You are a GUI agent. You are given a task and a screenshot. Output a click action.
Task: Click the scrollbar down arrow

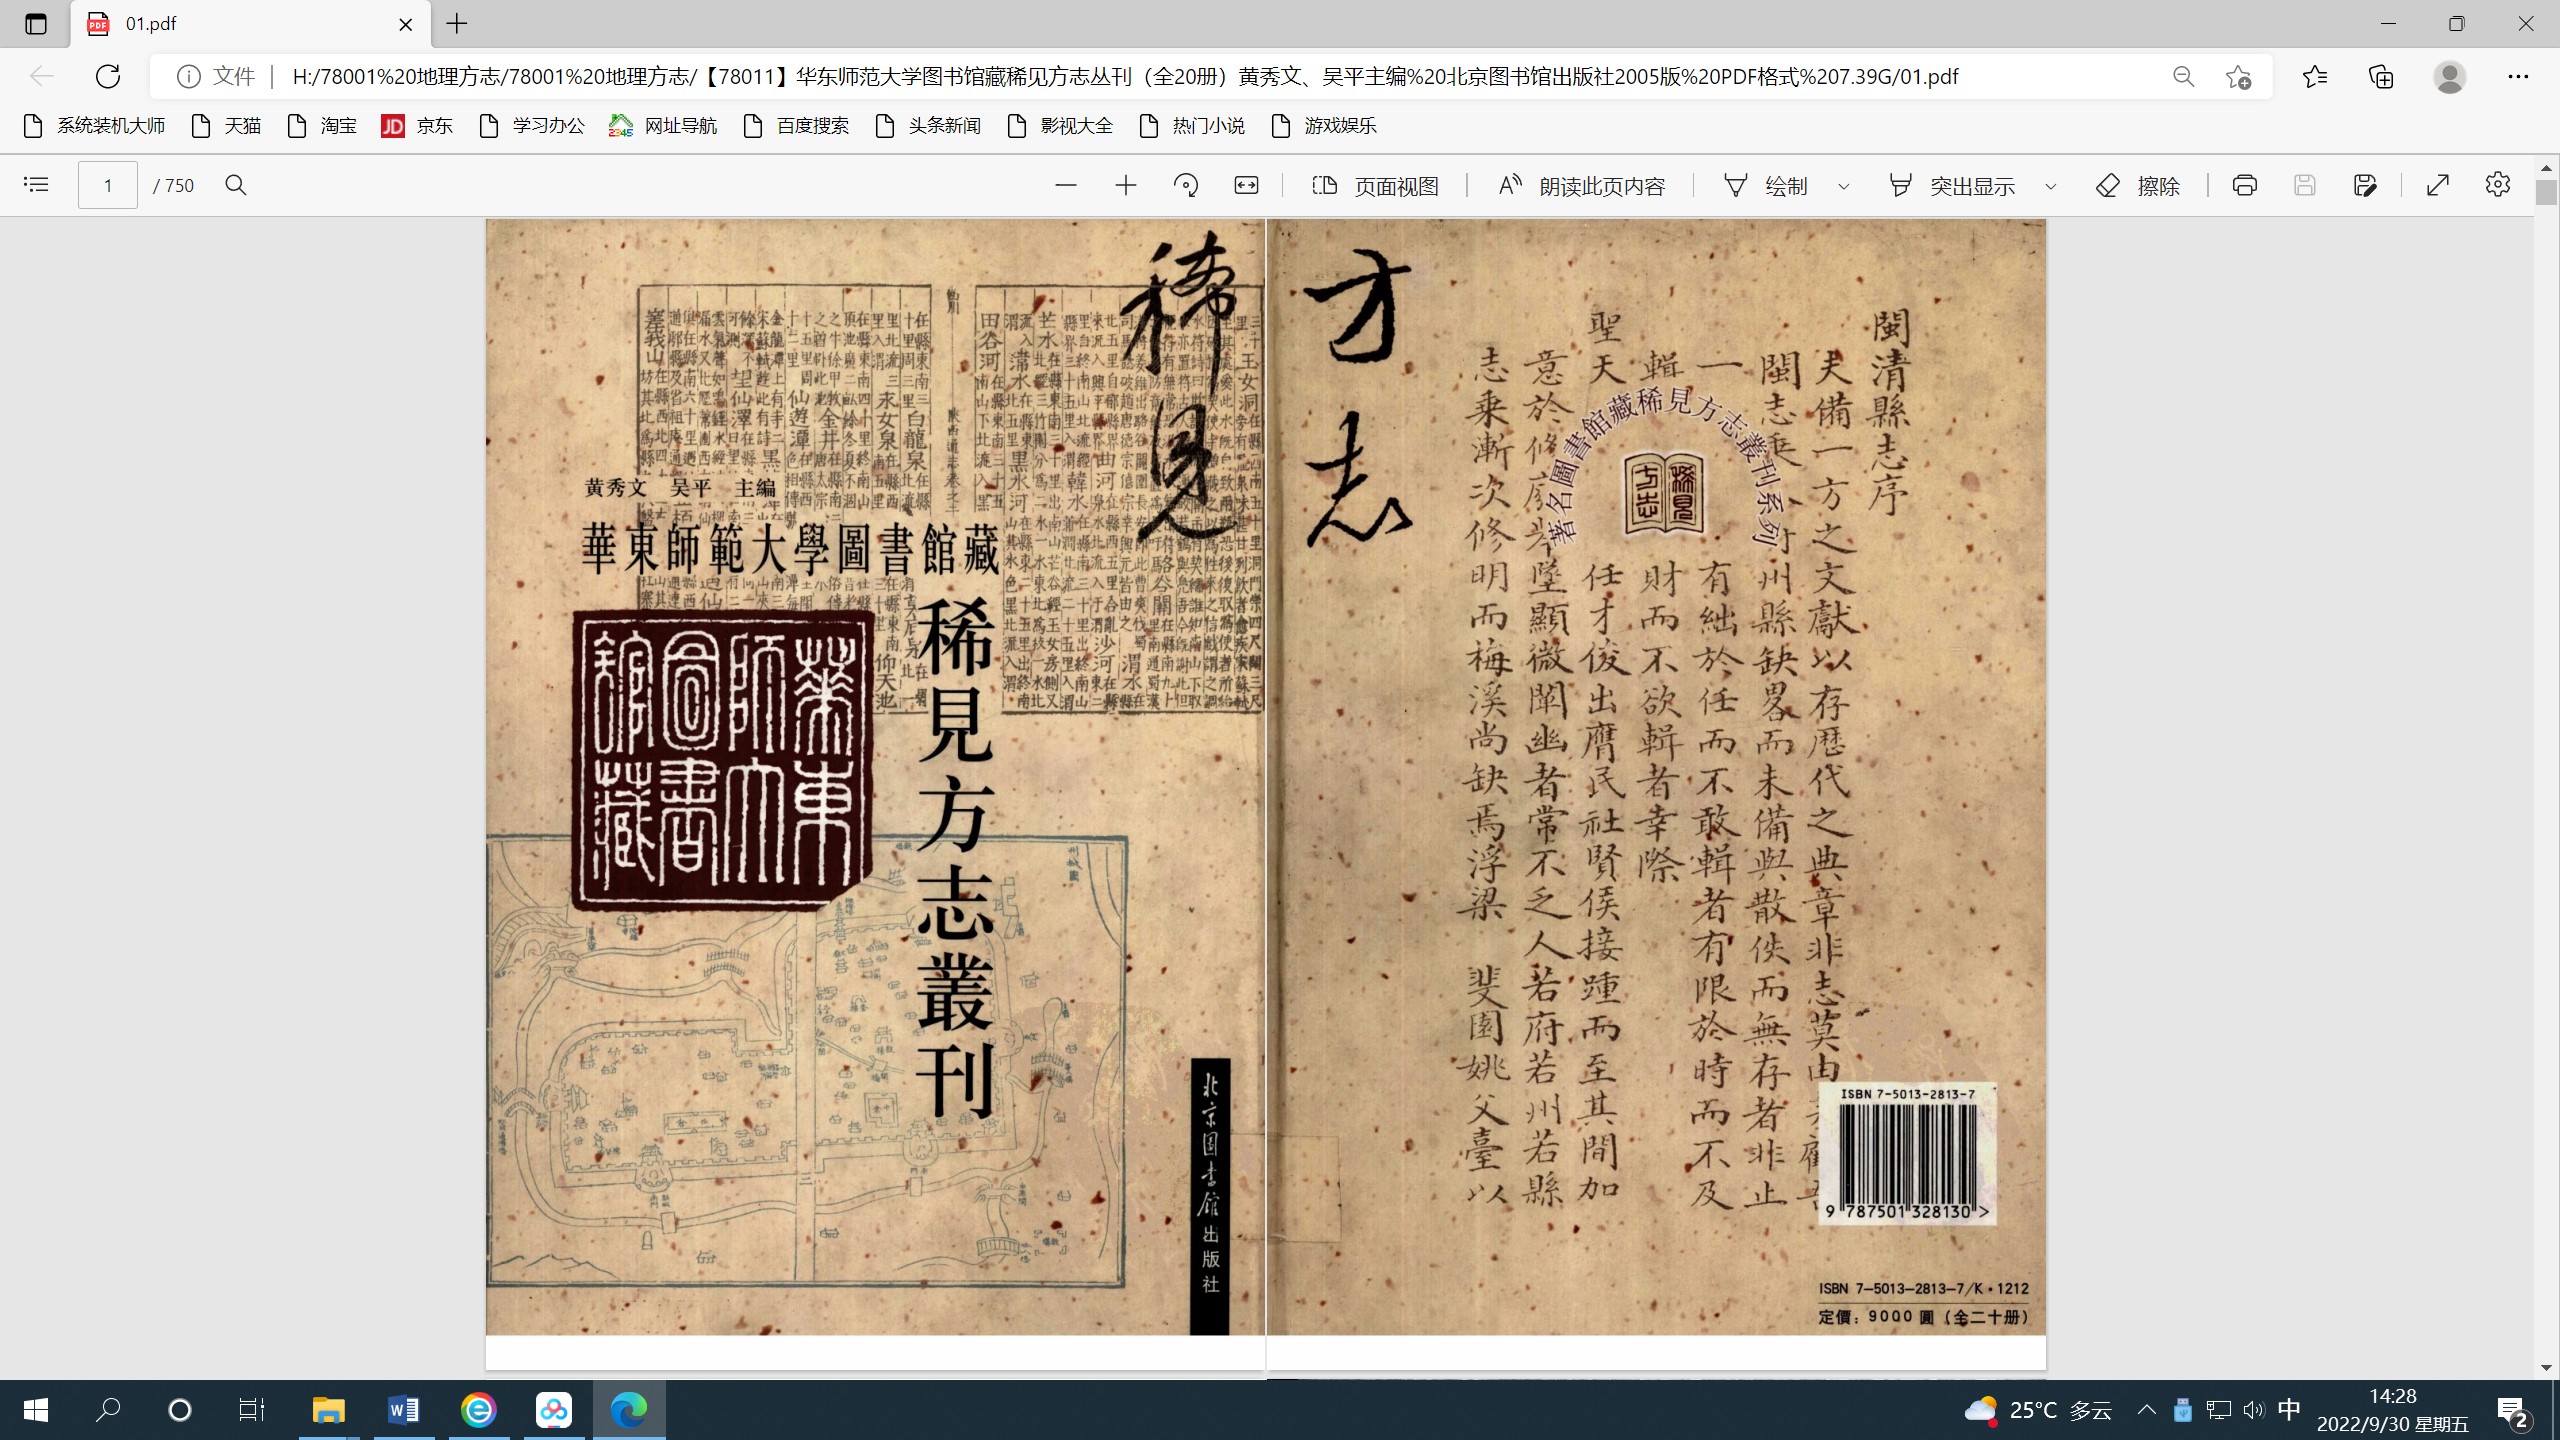(x=2546, y=1367)
